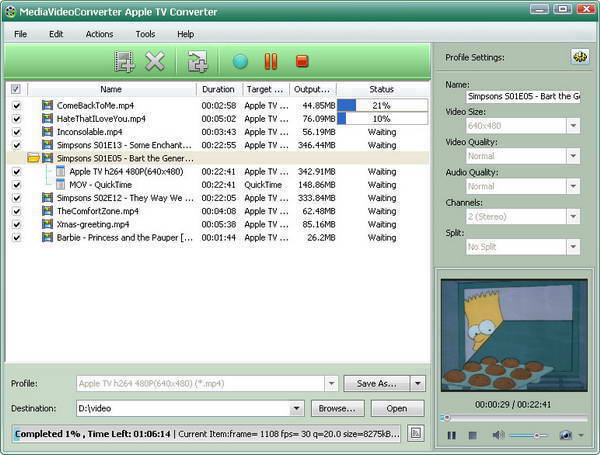Open advanced profile settings gear icon

click(x=580, y=57)
